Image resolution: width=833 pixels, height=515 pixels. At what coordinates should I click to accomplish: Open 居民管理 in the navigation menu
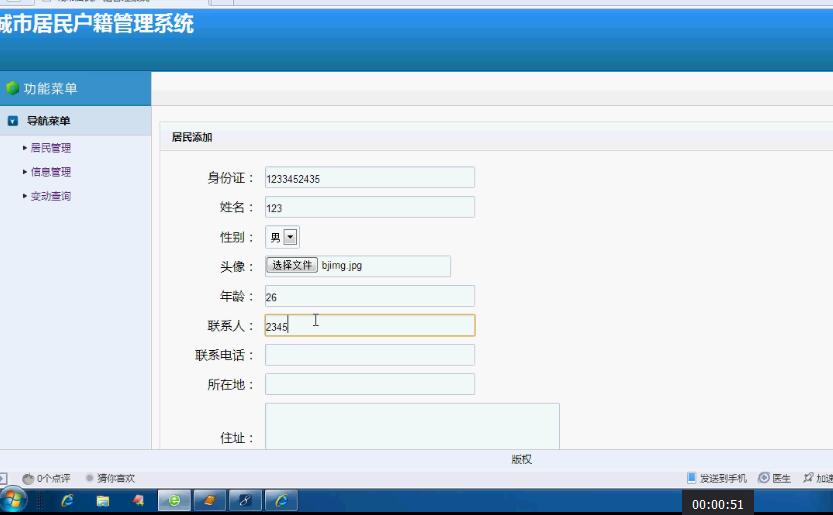point(50,148)
